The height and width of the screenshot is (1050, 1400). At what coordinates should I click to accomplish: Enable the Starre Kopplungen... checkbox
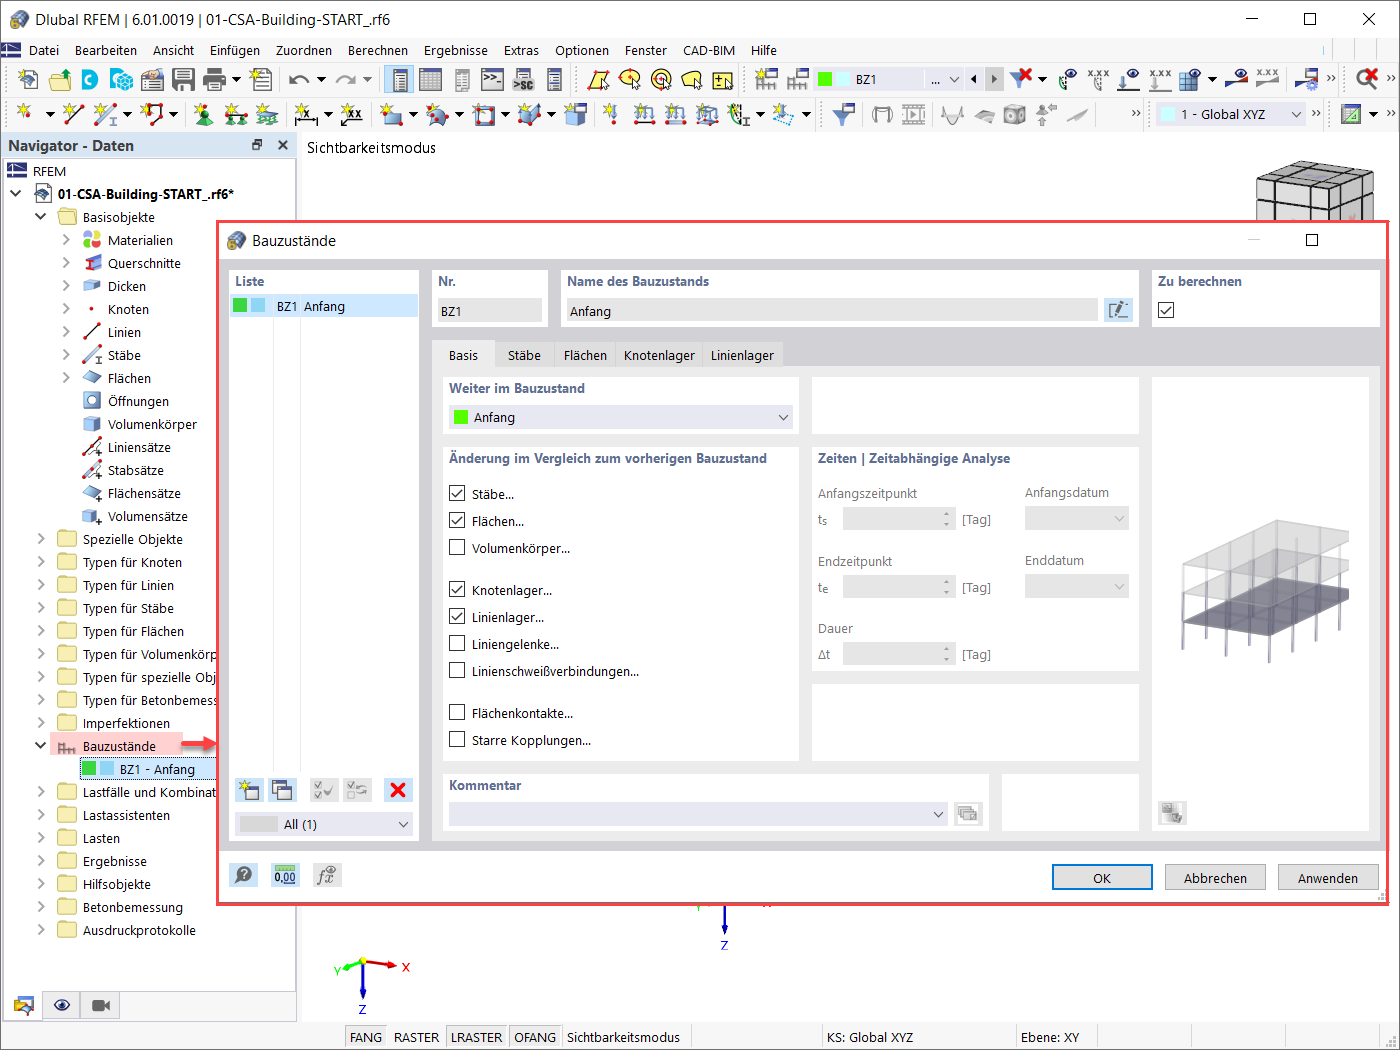click(x=457, y=740)
